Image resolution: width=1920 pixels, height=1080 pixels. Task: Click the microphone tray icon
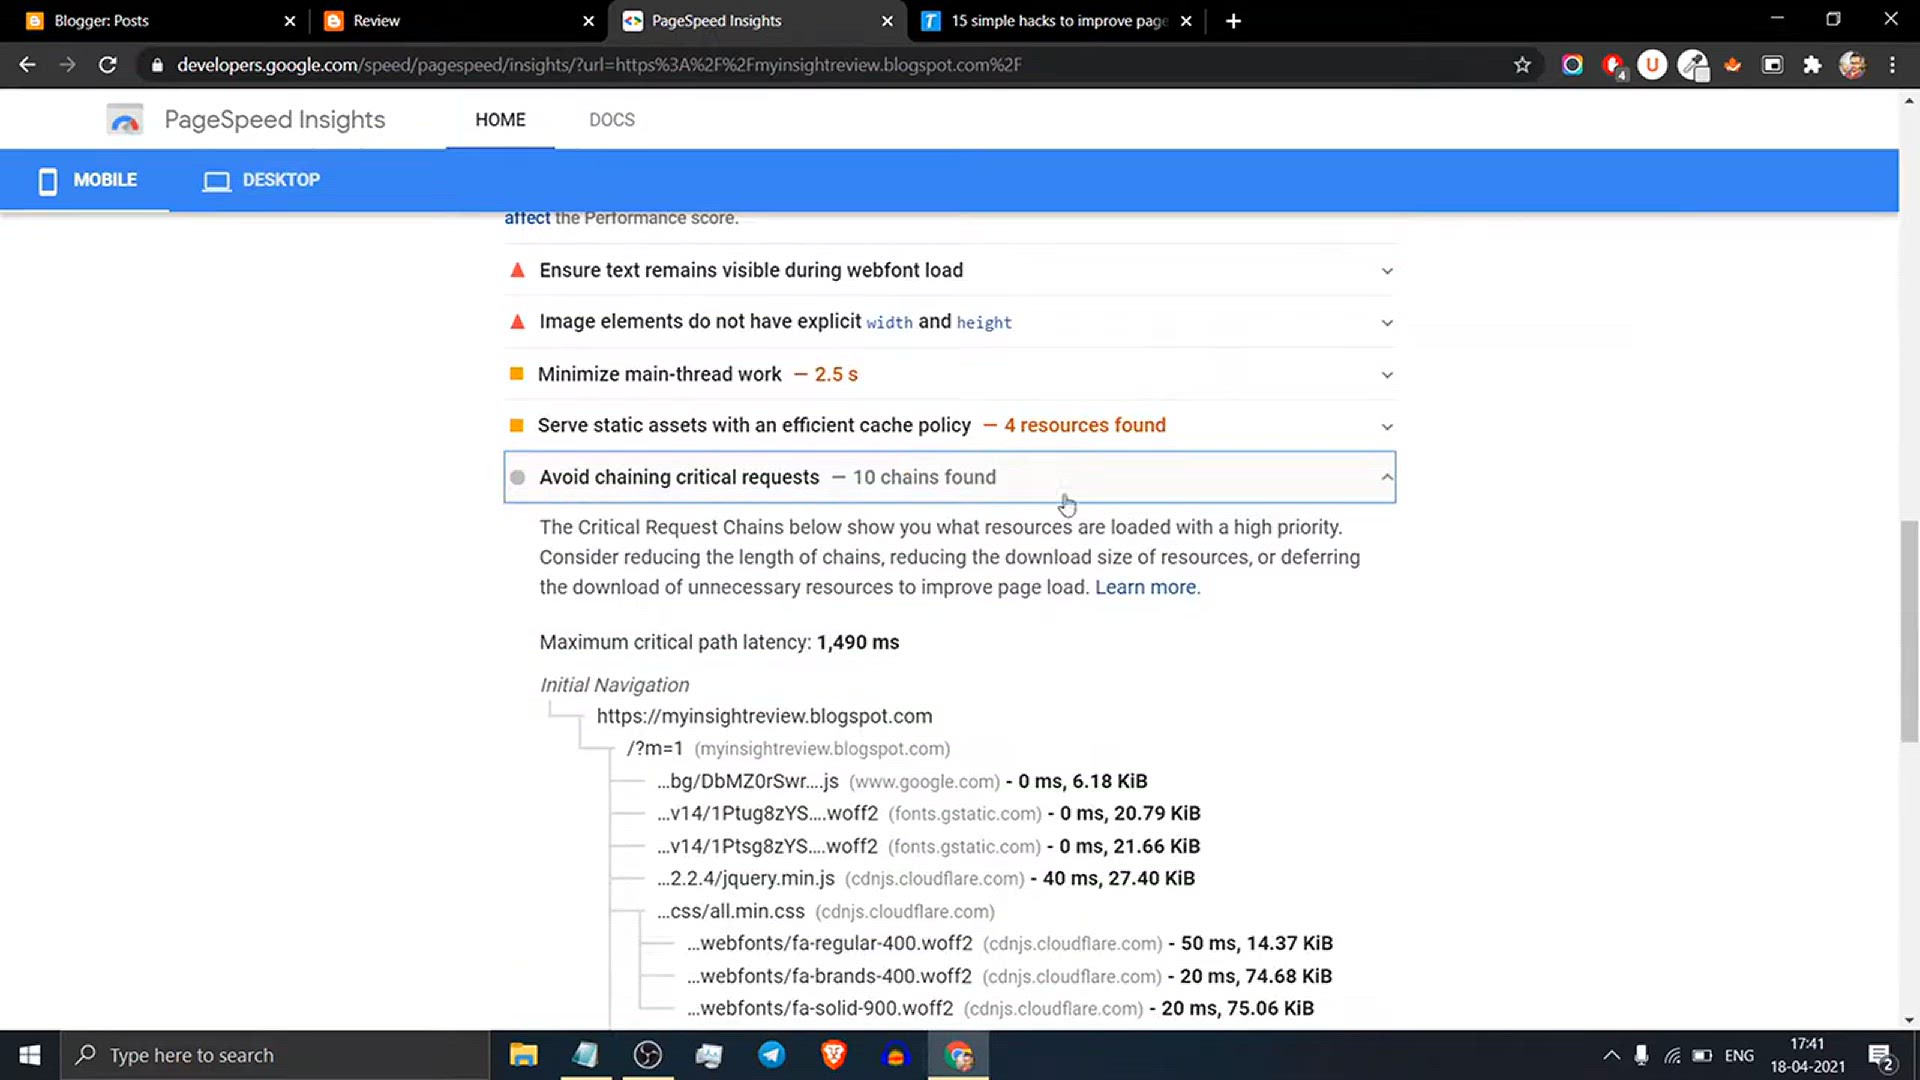pyautogui.click(x=1641, y=1055)
